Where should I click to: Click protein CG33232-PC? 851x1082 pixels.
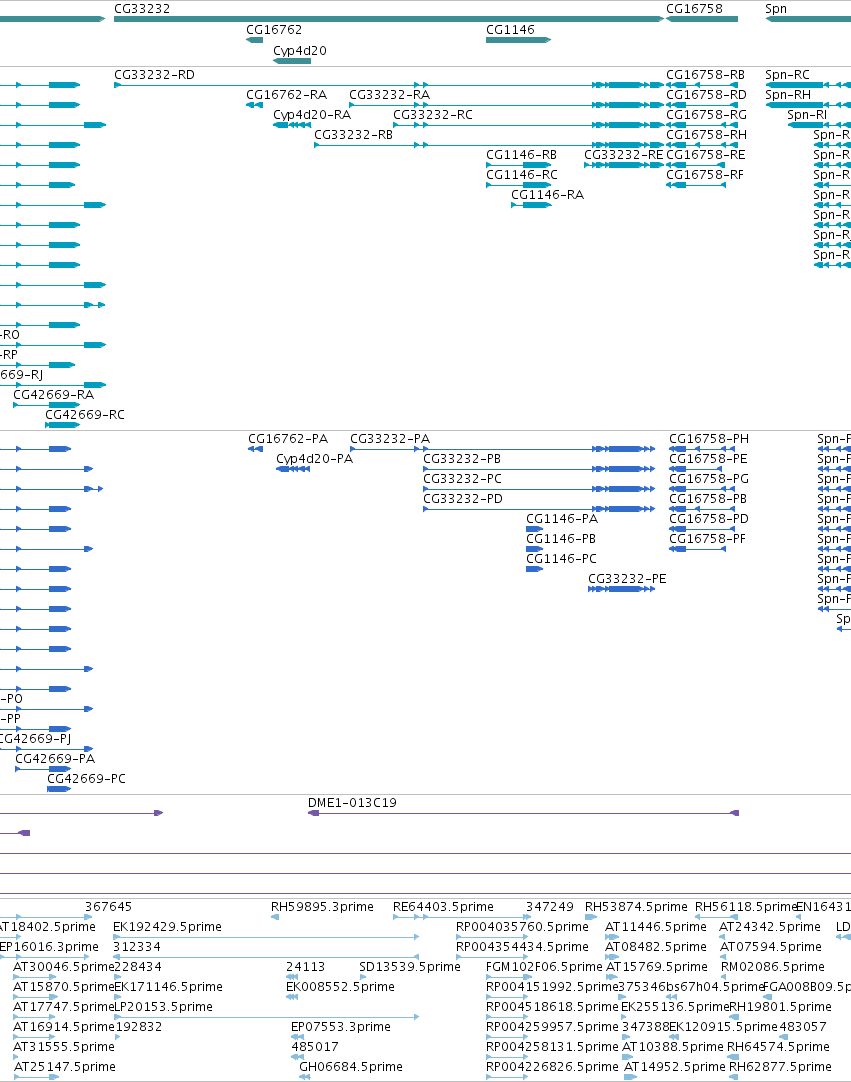(539, 489)
